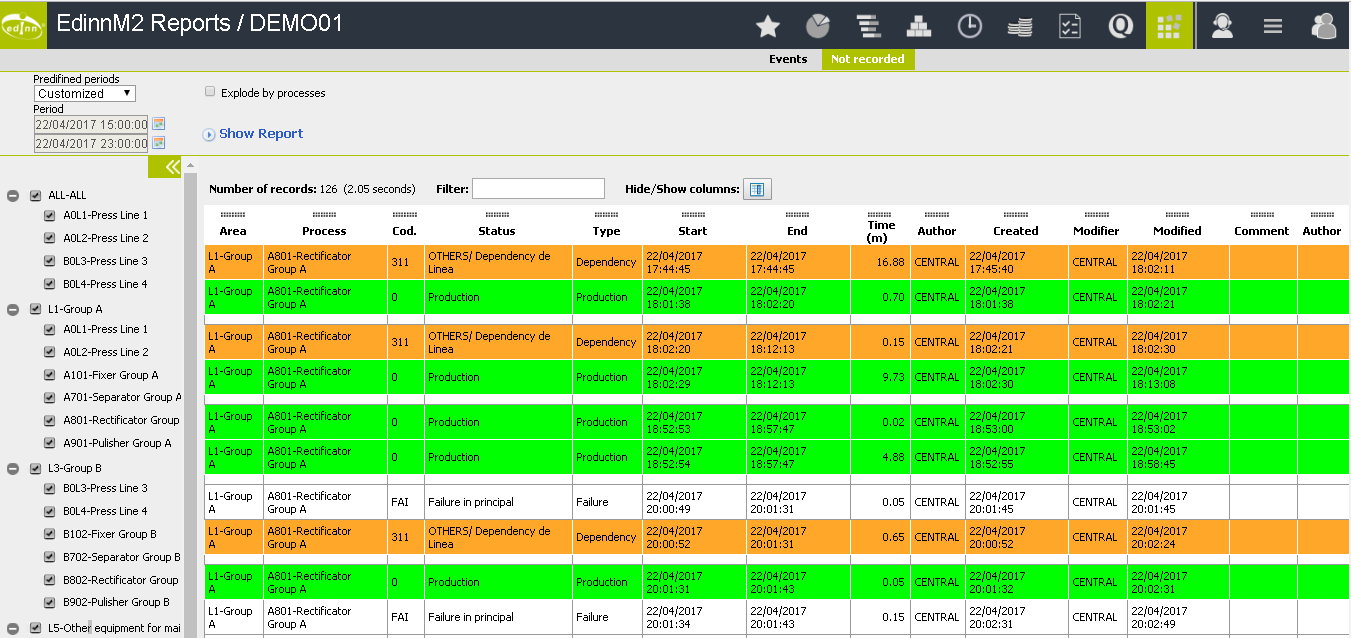Grab the drag handle above Status column

point(497,215)
